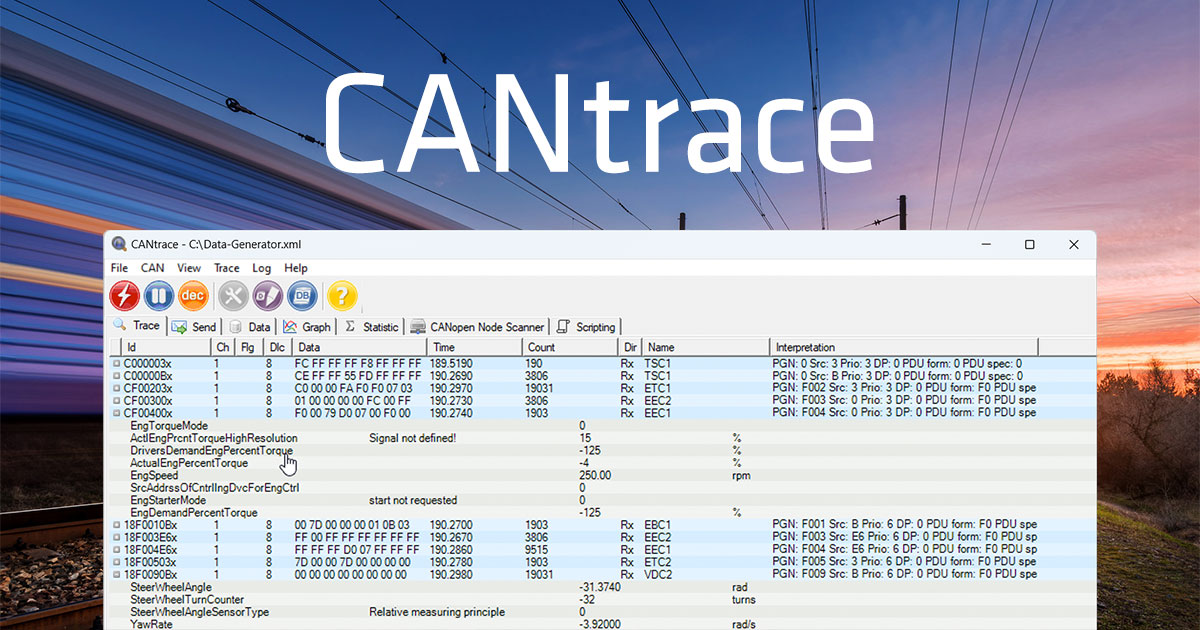
Task: Click the Dir column header
Action: 629,347
